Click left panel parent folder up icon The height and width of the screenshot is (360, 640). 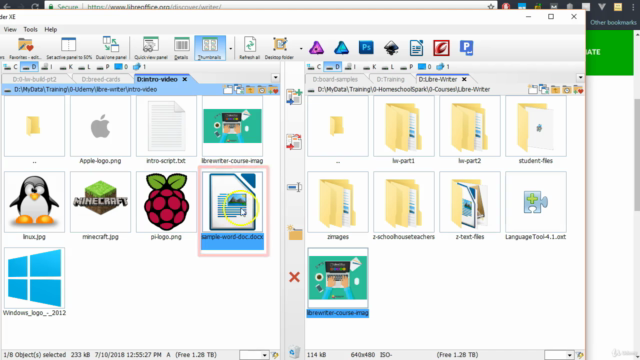coord(250,89)
